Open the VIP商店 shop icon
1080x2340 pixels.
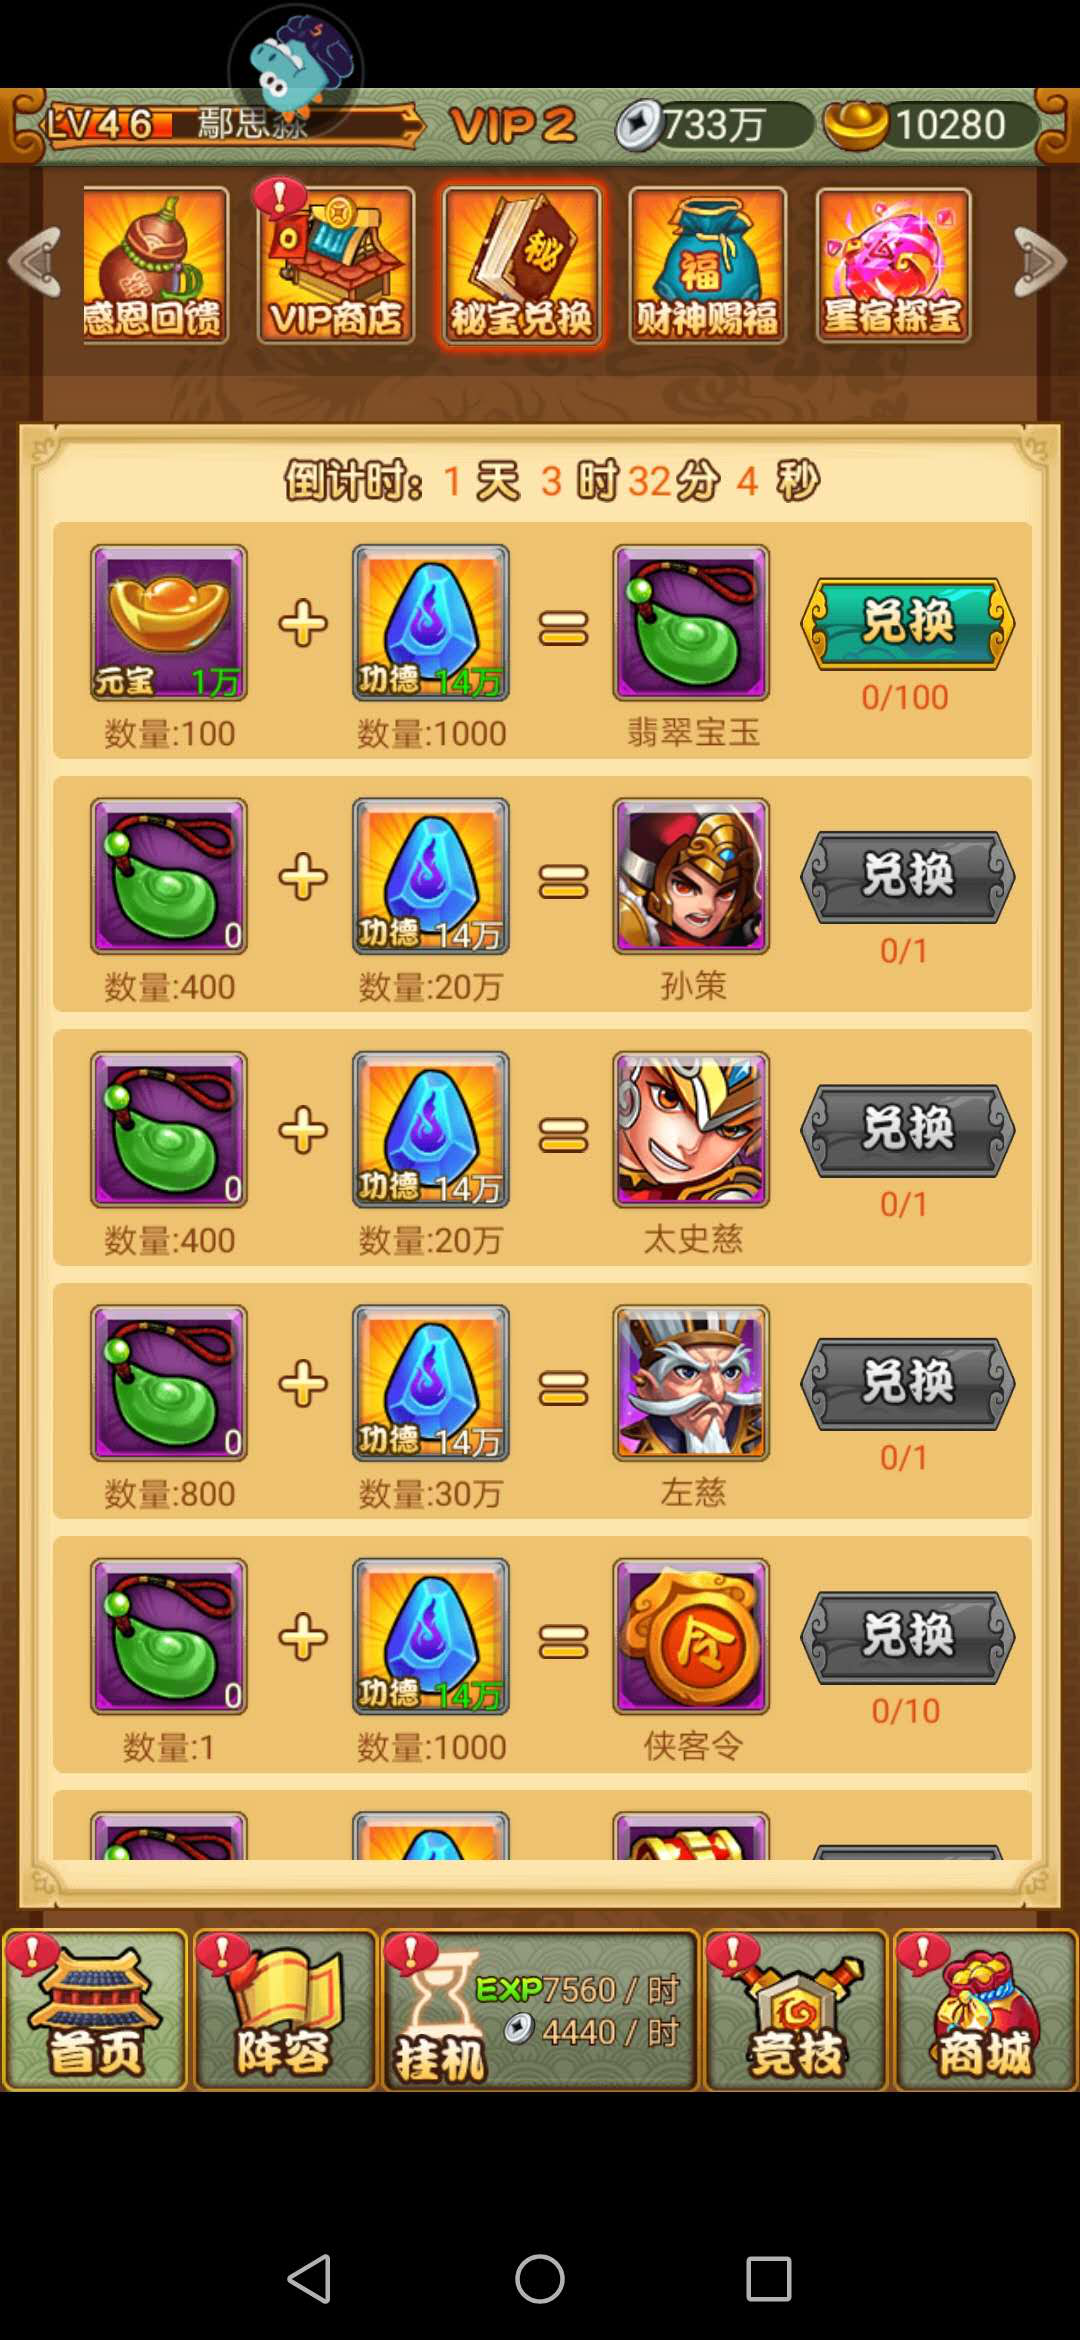point(336,266)
